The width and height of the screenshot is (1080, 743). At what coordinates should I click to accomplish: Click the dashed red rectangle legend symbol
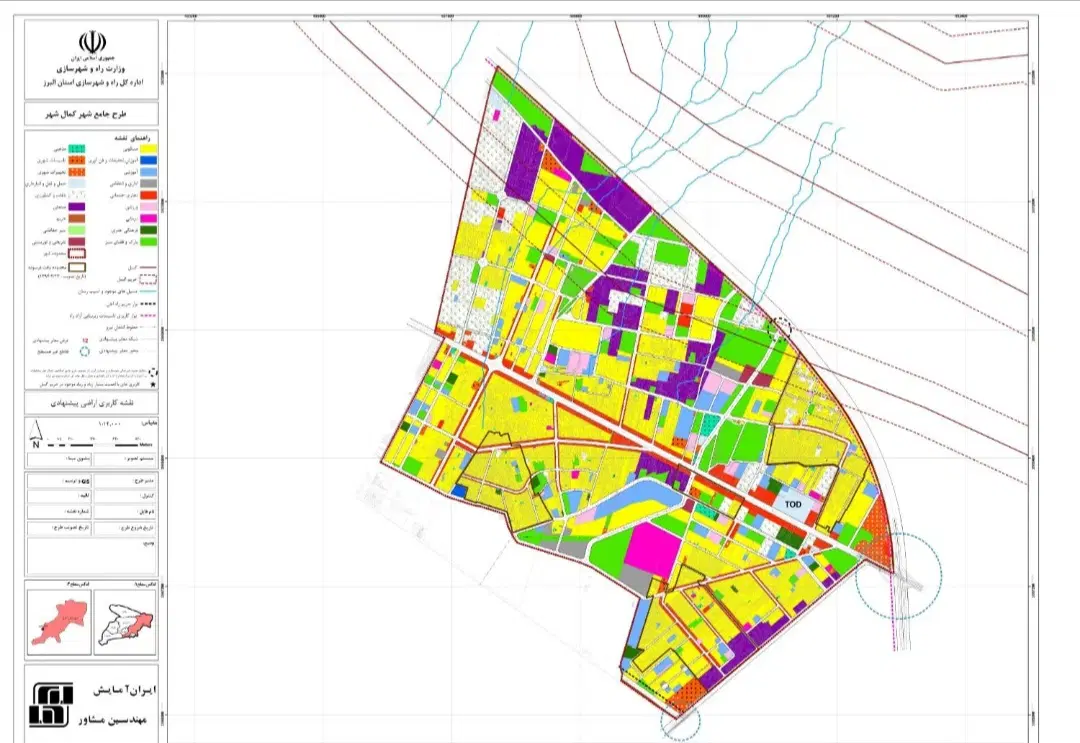pyautogui.click(x=76, y=253)
